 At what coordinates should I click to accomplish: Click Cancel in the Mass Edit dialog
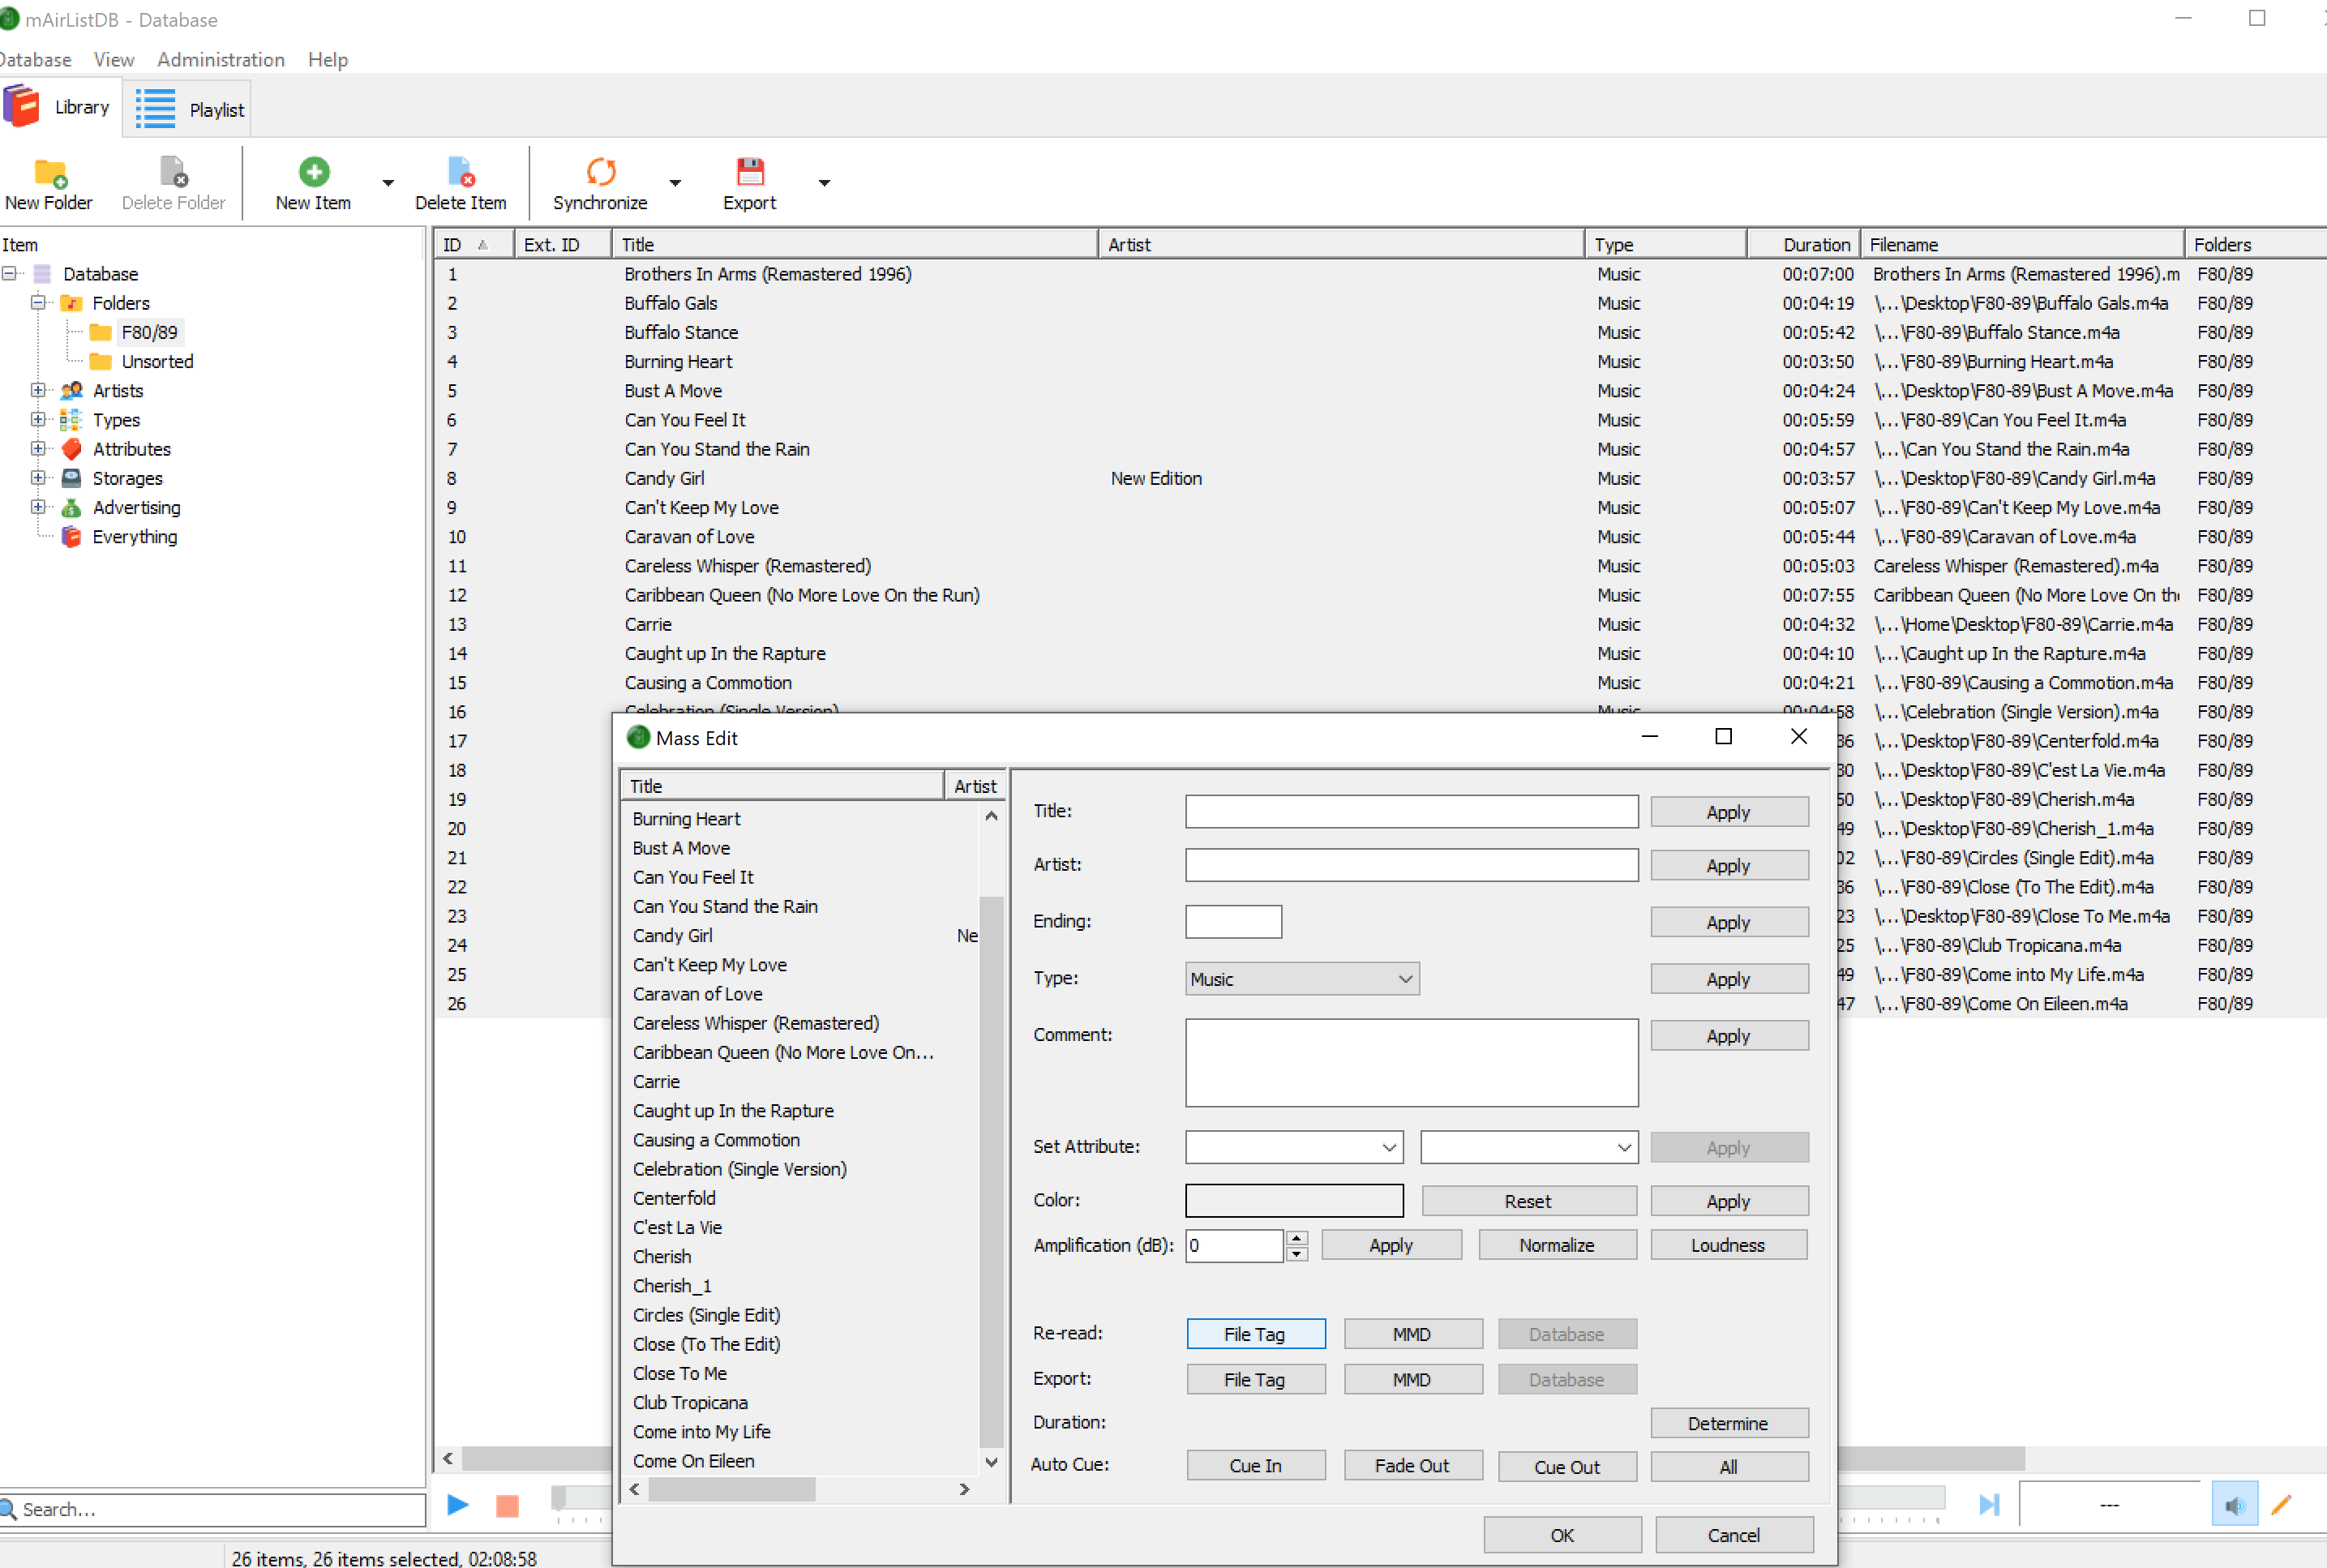click(1734, 1535)
